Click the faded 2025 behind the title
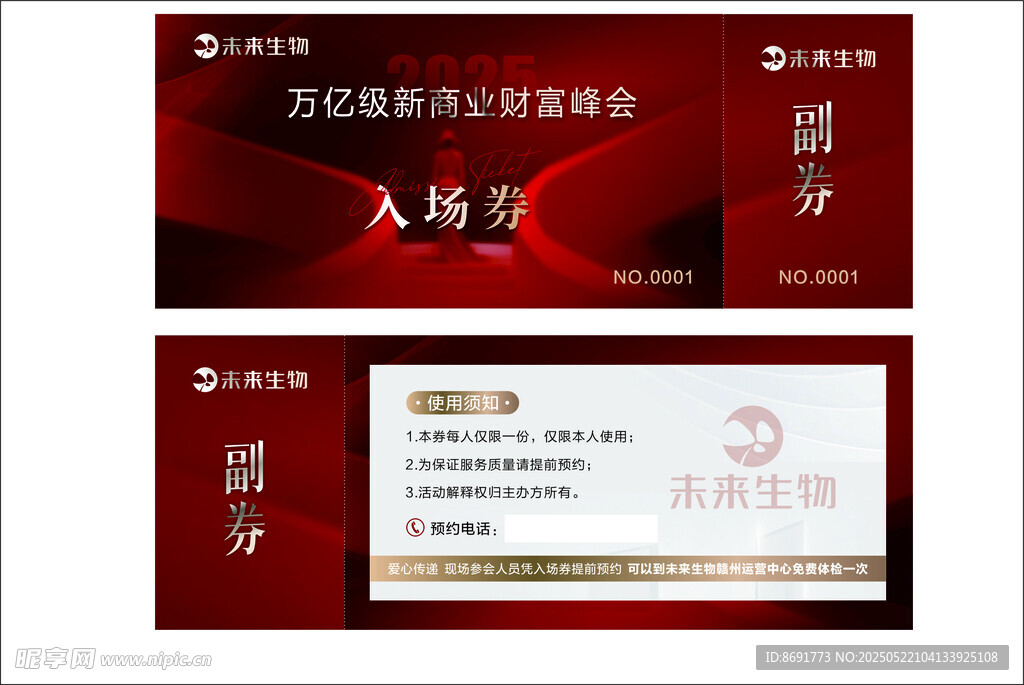1024x685 pixels. pyautogui.click(x=462, y=72)
